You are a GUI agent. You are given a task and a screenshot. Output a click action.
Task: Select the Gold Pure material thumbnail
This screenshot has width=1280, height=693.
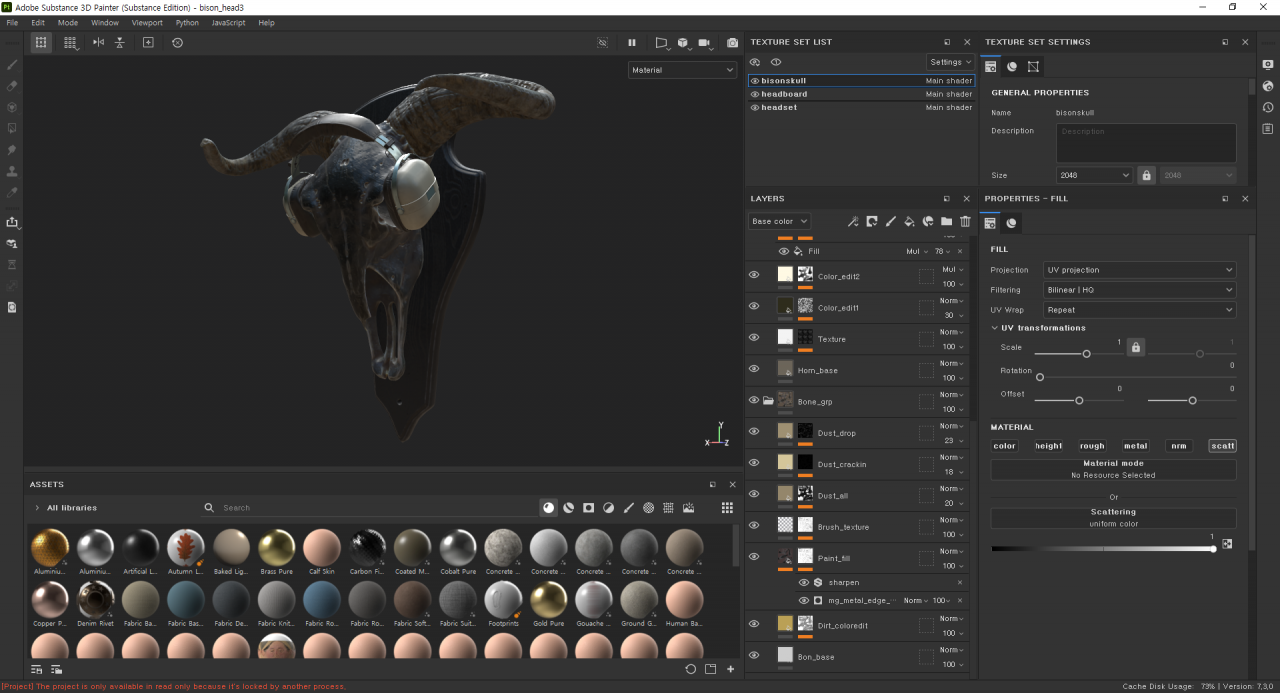coord(548,600)
